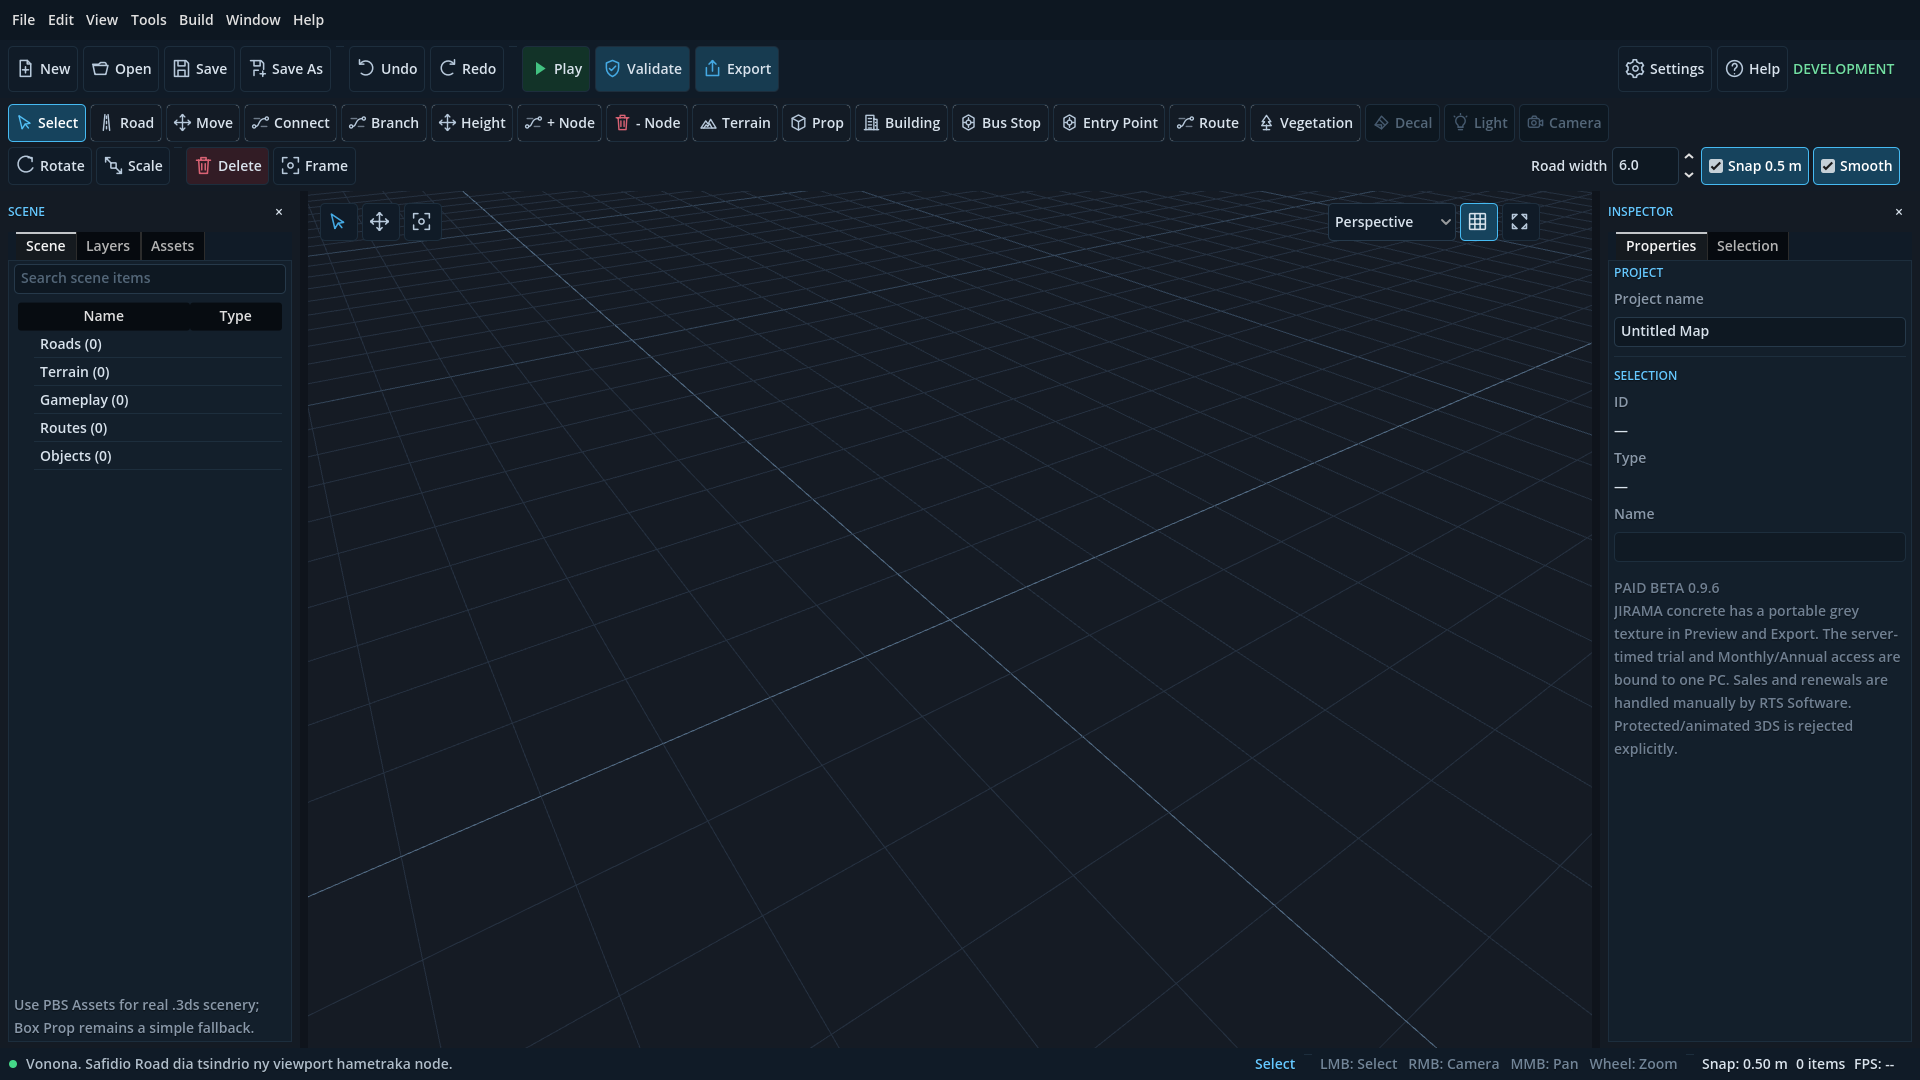The width and height of the screenshot is (1920, 1080).
Task: Click the Project name input field
Action: pos(1759,332)
